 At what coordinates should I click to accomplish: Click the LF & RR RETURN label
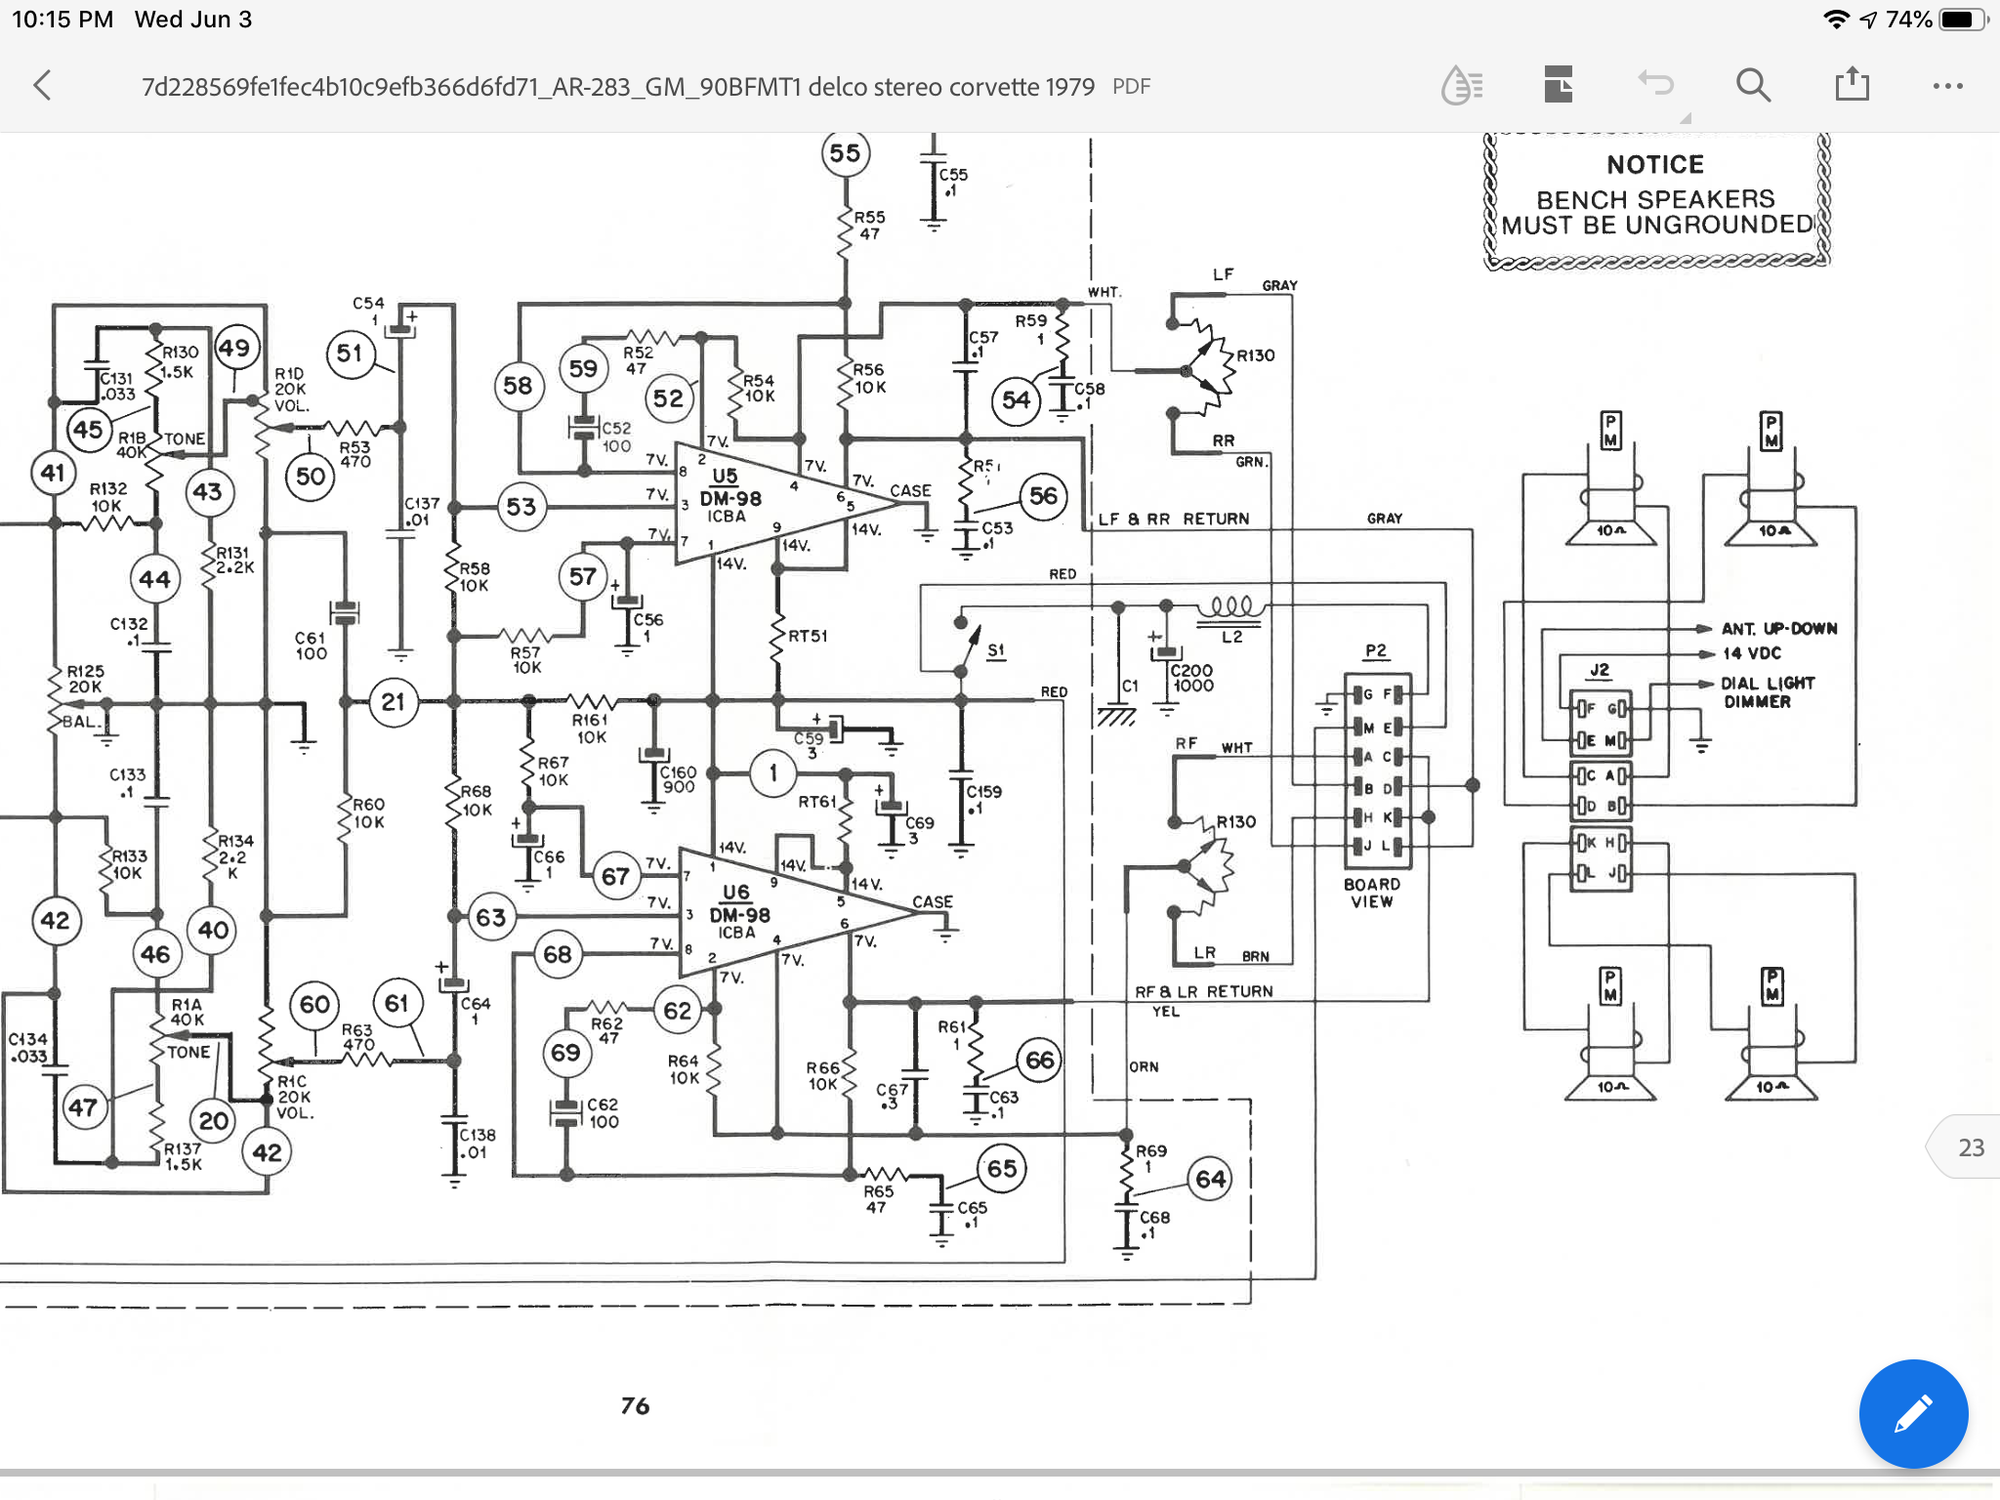click(x=1174, y=519)
